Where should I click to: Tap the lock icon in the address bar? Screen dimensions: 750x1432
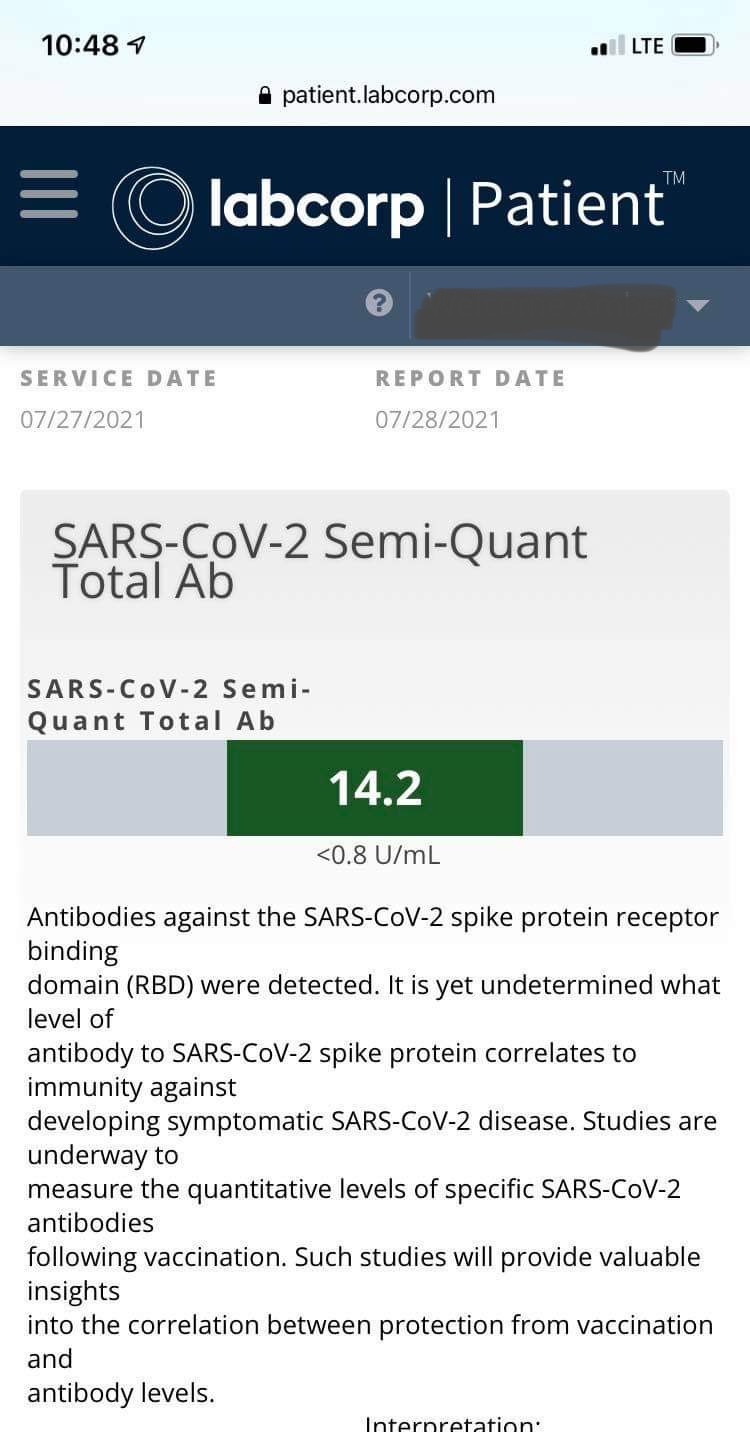pos(265,96)
